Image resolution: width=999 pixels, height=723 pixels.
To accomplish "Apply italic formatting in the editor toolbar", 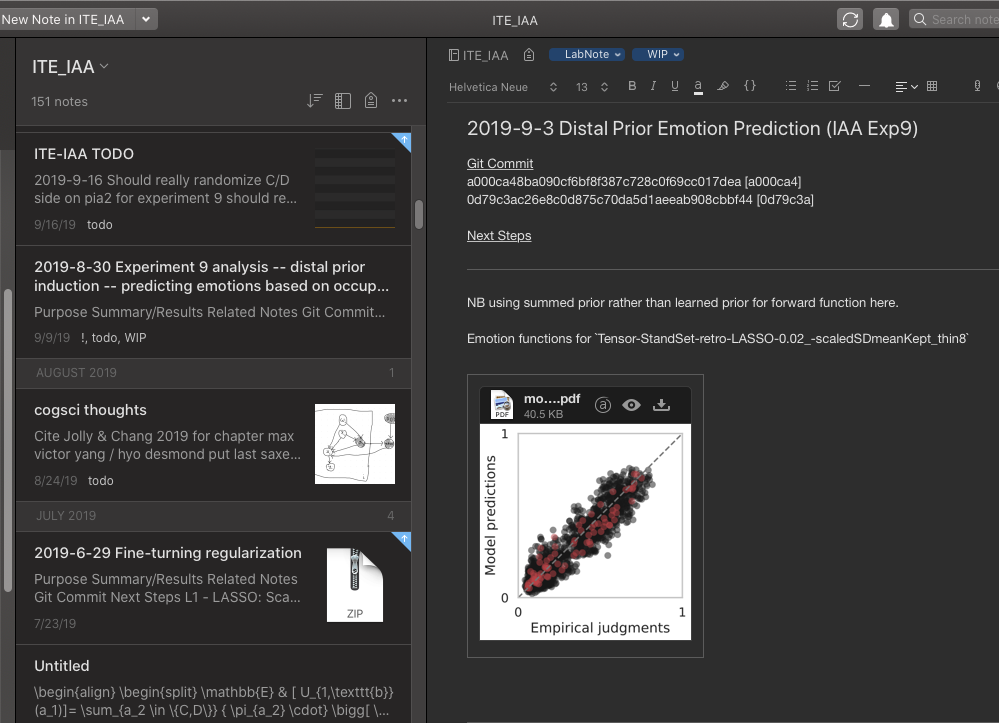I will point(652,86).
